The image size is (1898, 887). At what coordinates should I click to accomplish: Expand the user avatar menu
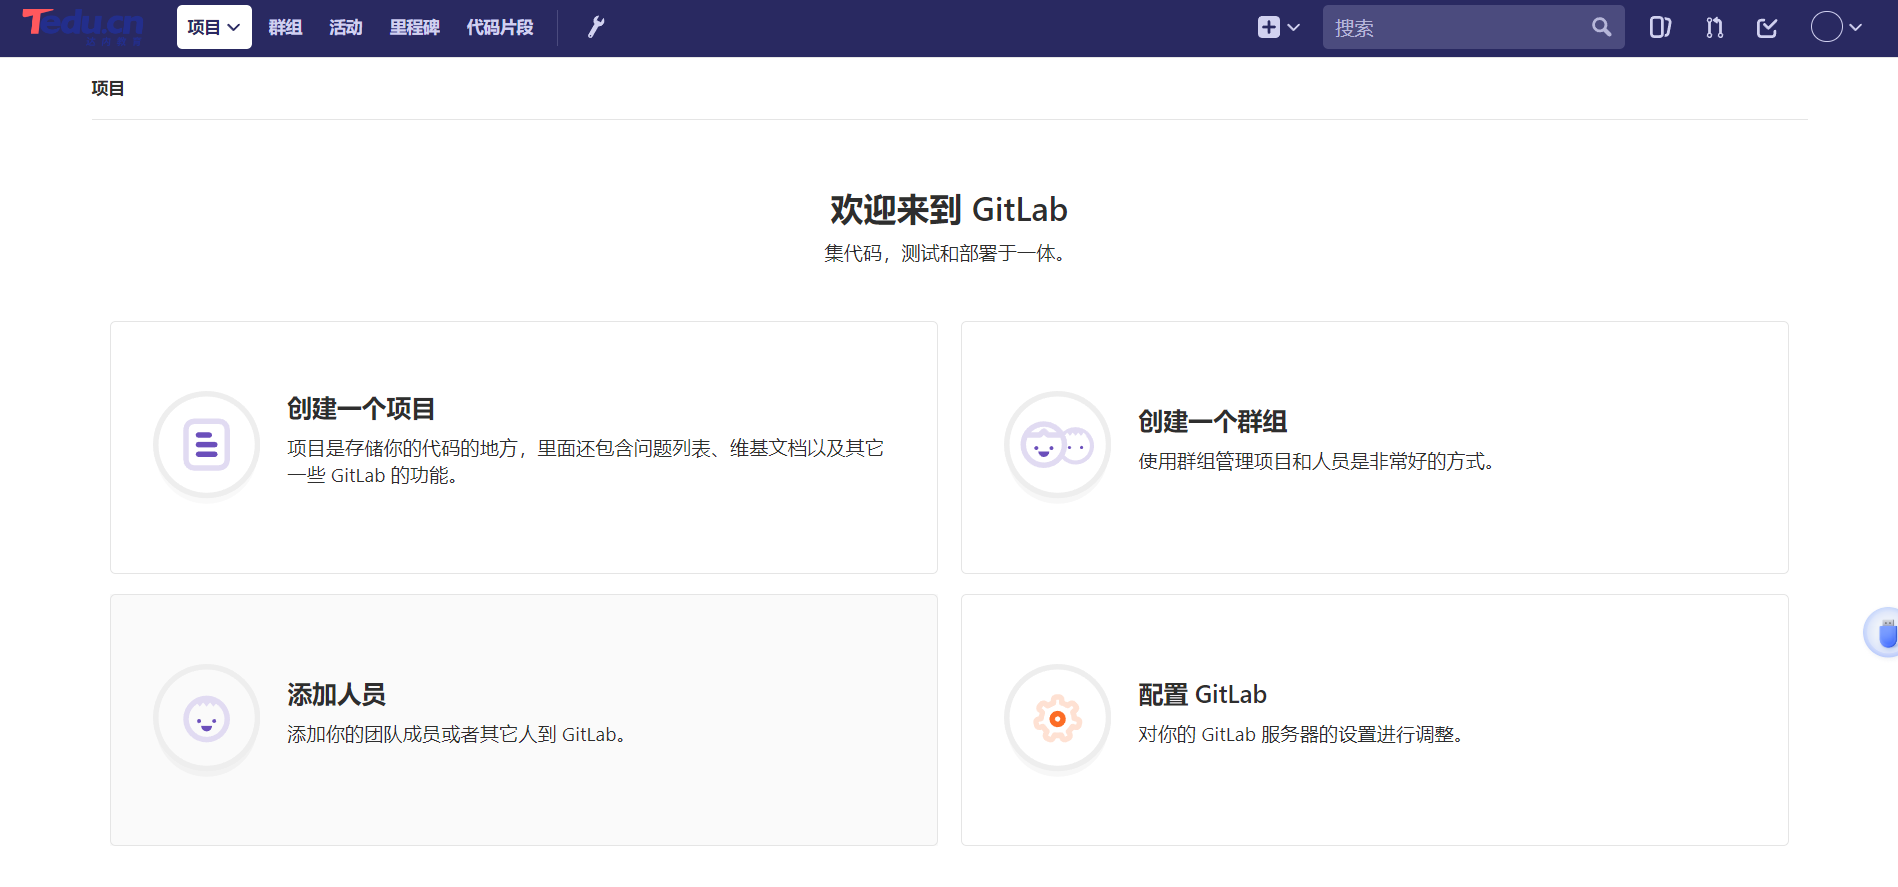click(x=1837, y=27)
